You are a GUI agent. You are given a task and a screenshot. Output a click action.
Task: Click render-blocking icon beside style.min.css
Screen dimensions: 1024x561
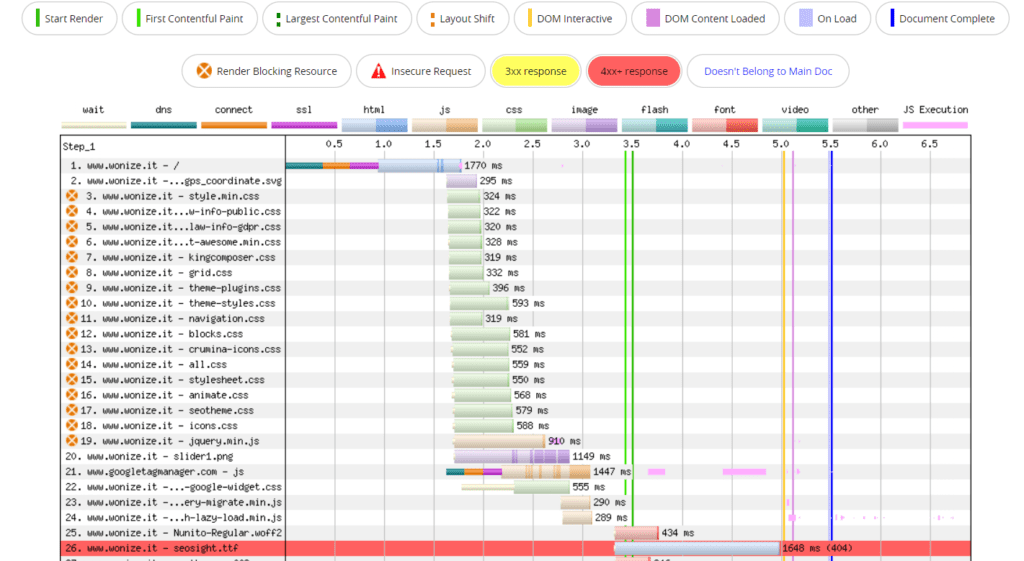pyautogui.click(x=72, y=196)
